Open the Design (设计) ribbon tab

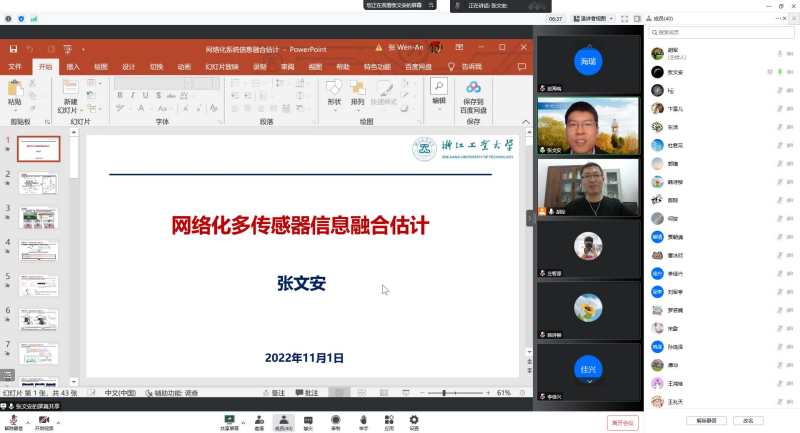coord(129,67)
